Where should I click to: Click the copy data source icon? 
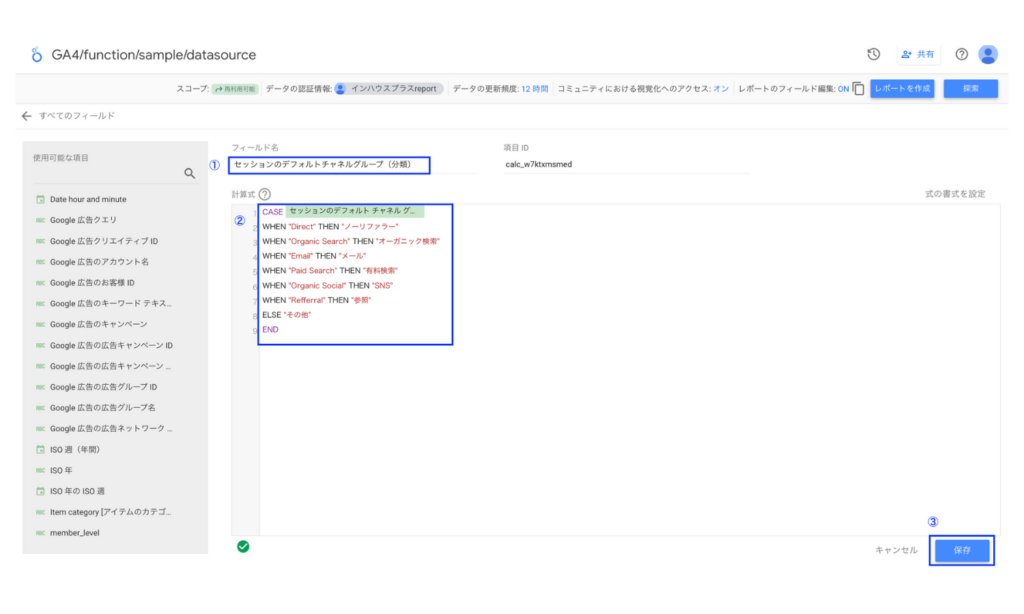(x=858, y=89)
